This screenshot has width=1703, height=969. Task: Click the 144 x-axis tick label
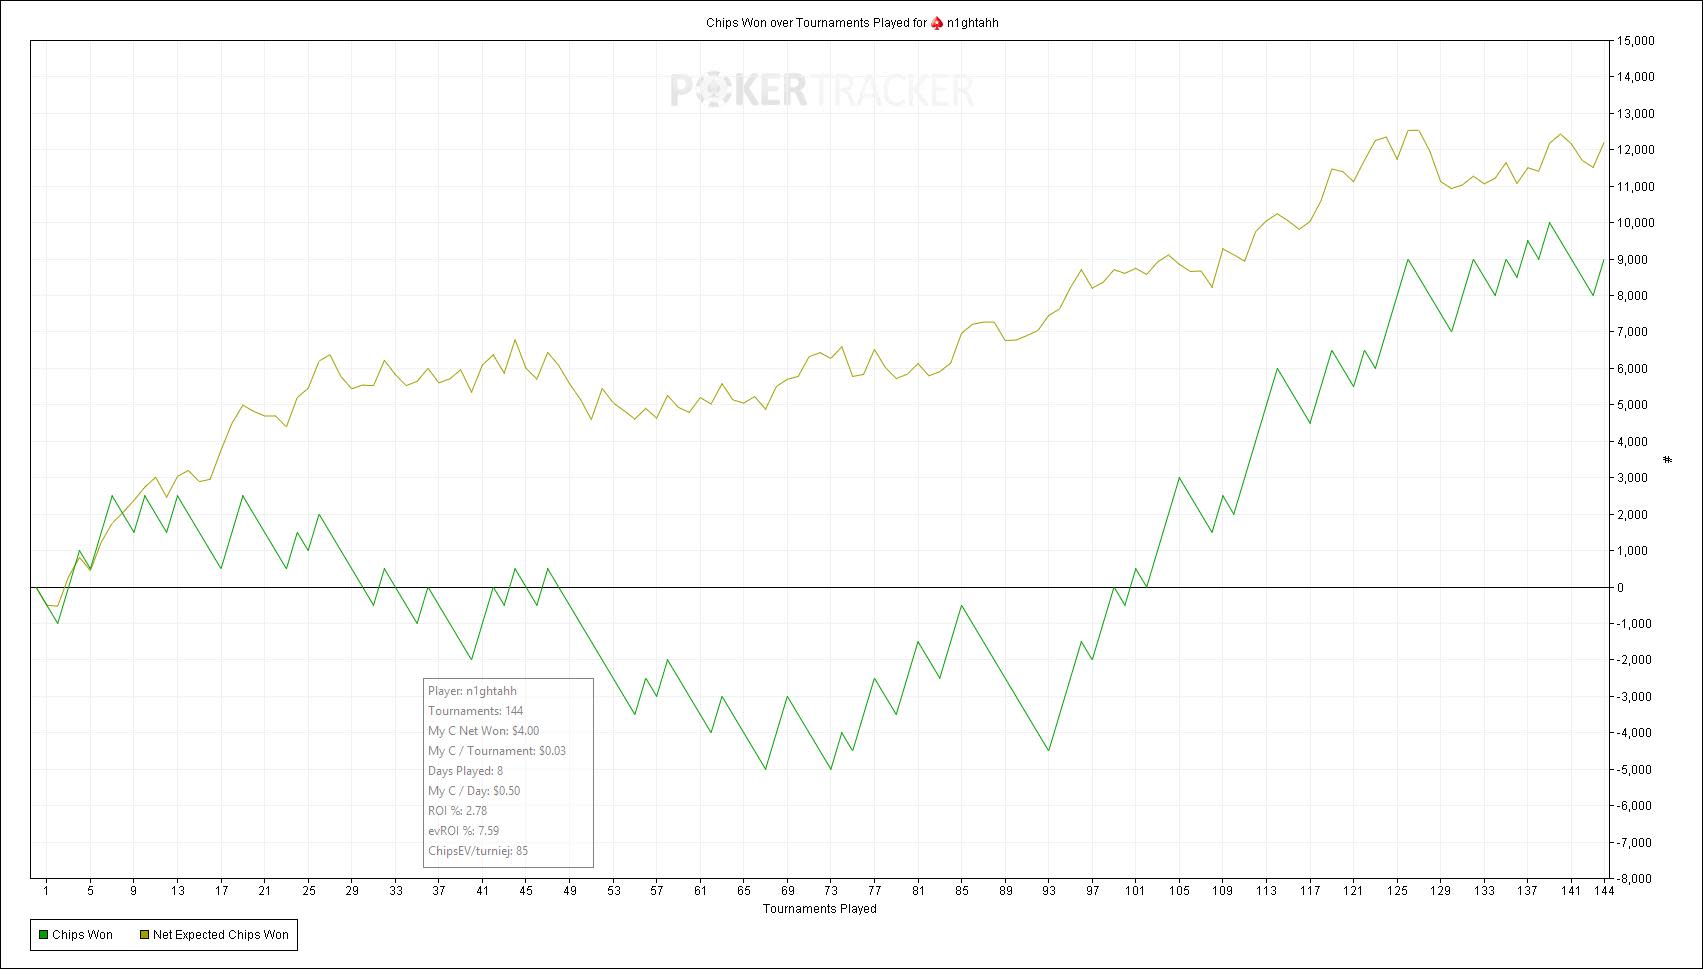[x=1604, y=891]
